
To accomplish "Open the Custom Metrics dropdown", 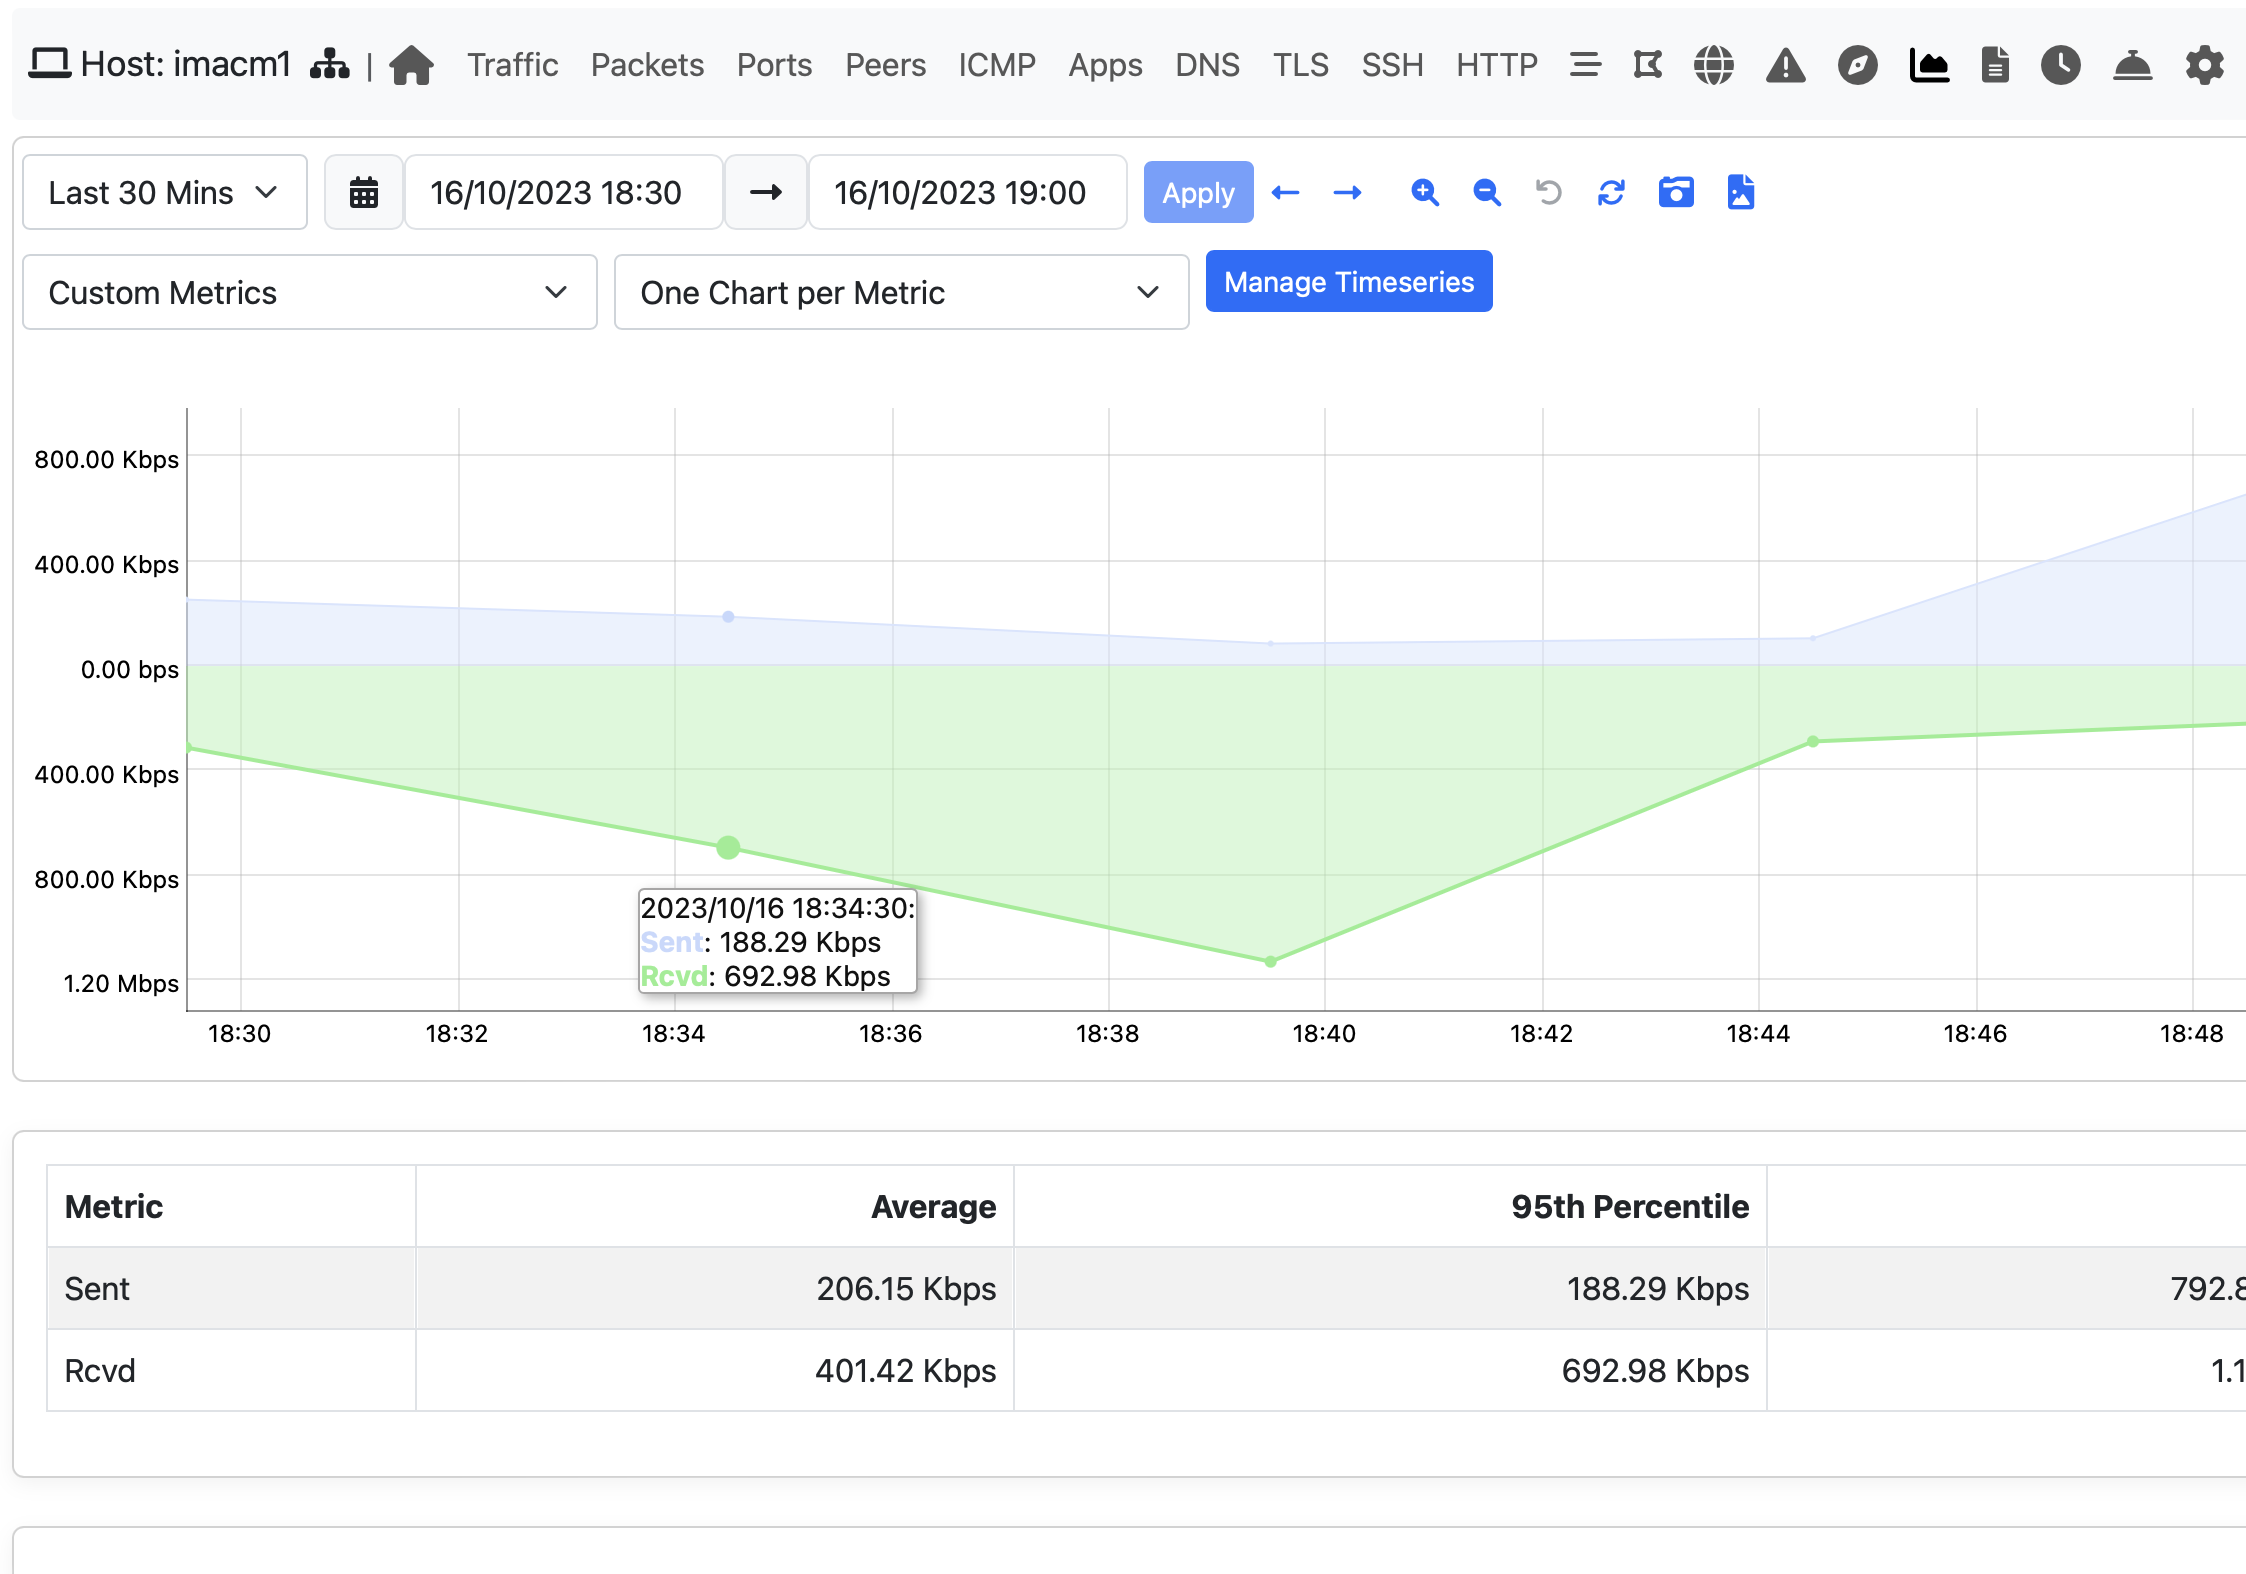I will point(308,292).
